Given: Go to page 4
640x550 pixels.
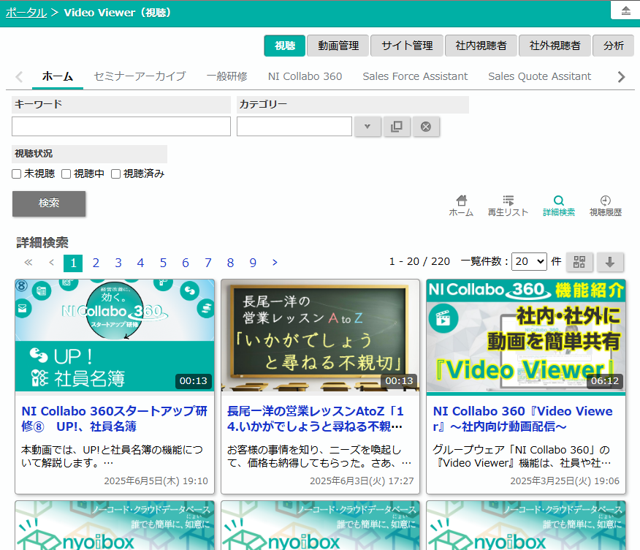Looking at the screenshot, I should tap(141, 262).
